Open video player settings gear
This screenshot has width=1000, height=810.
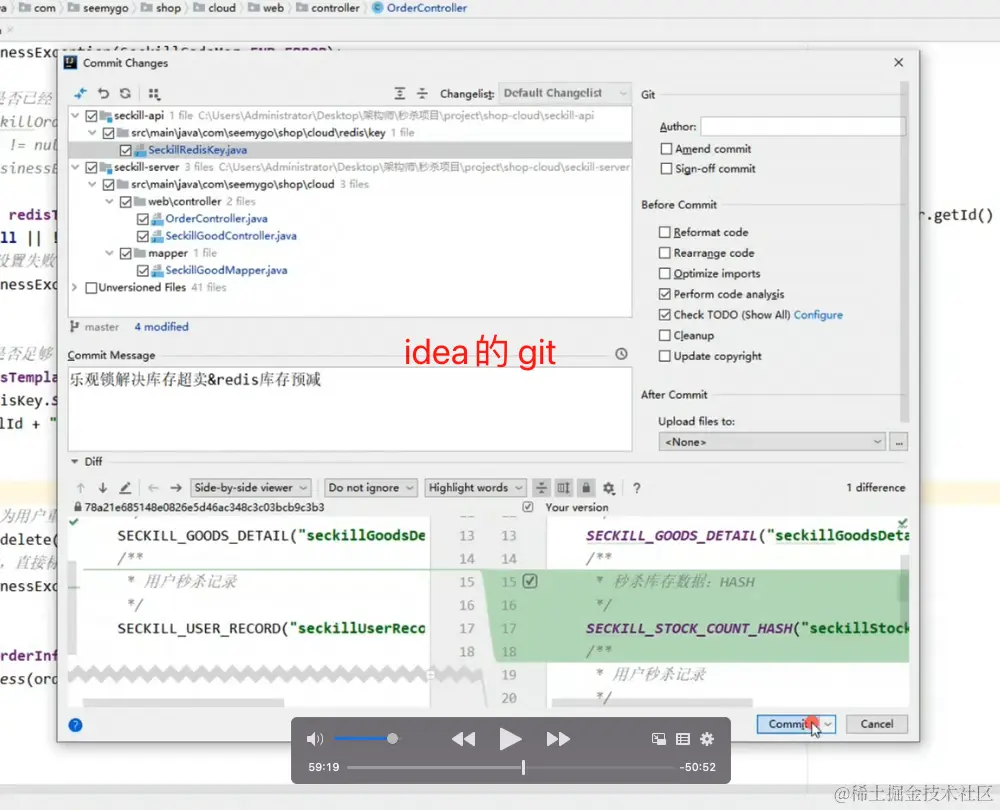[707, 739]
